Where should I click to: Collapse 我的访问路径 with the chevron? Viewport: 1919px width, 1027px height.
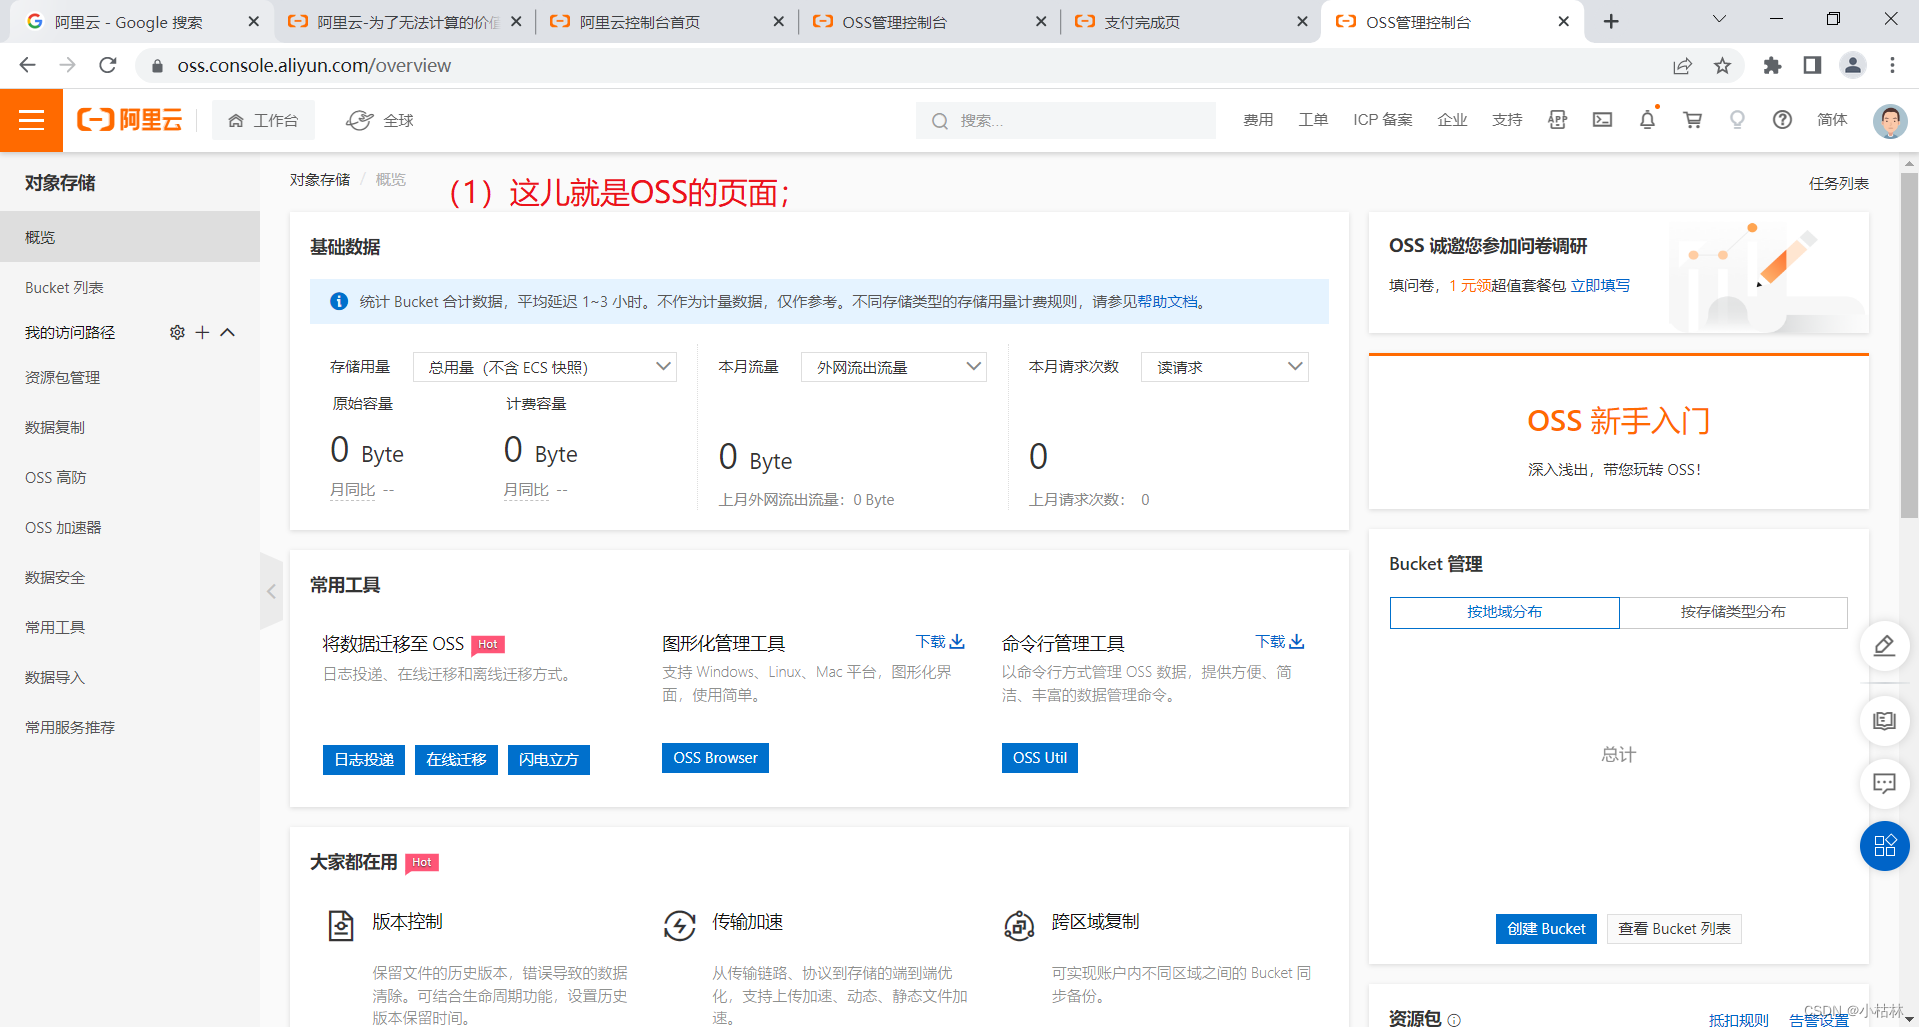228,332
